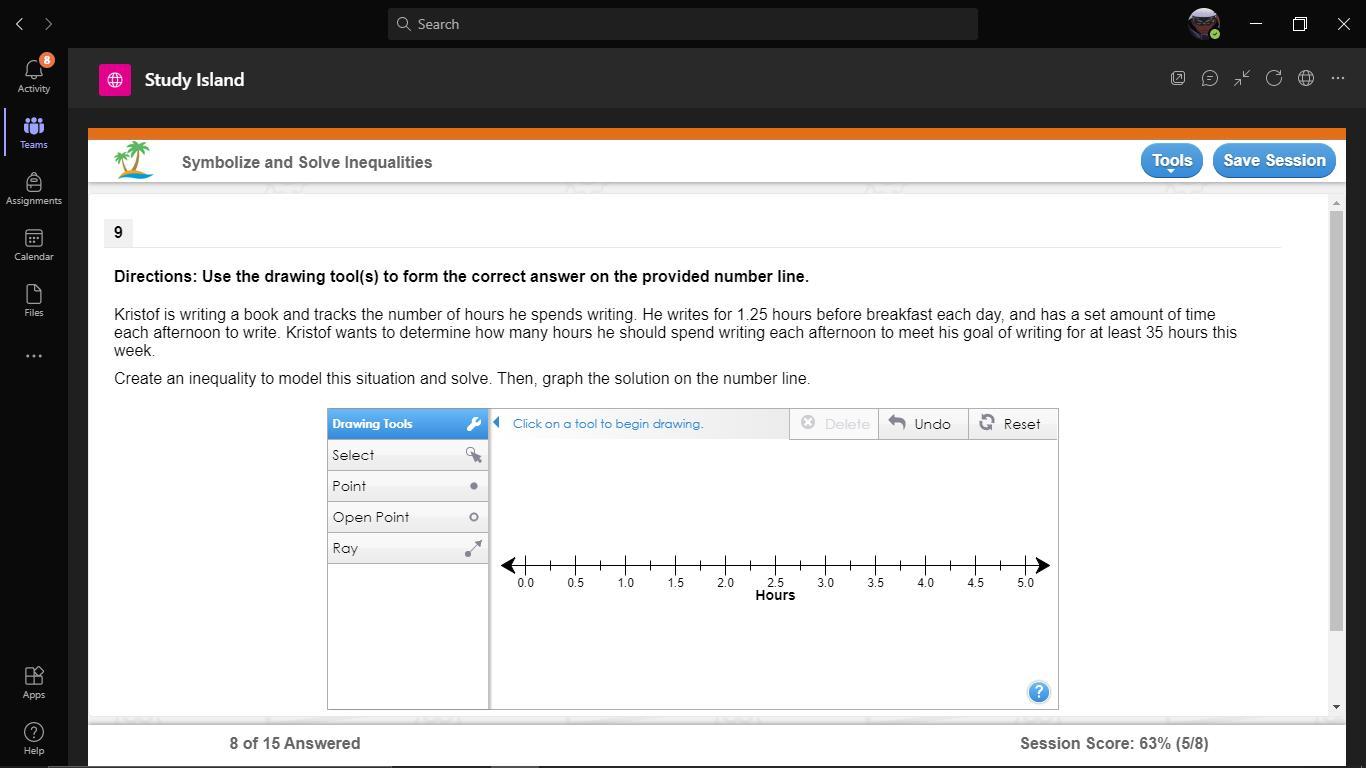Choose the Select tool

click(408, 455)
